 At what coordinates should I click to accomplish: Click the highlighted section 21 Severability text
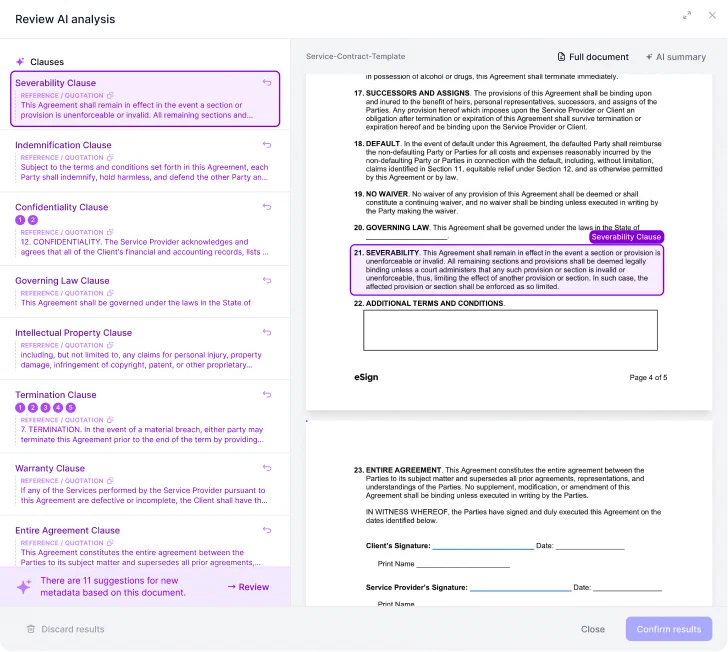tap(507, 270)
